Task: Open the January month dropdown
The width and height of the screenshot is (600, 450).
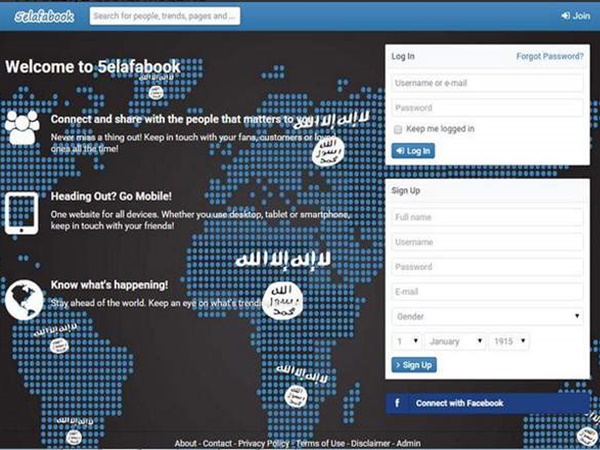Action: click(x=455, y=341)
